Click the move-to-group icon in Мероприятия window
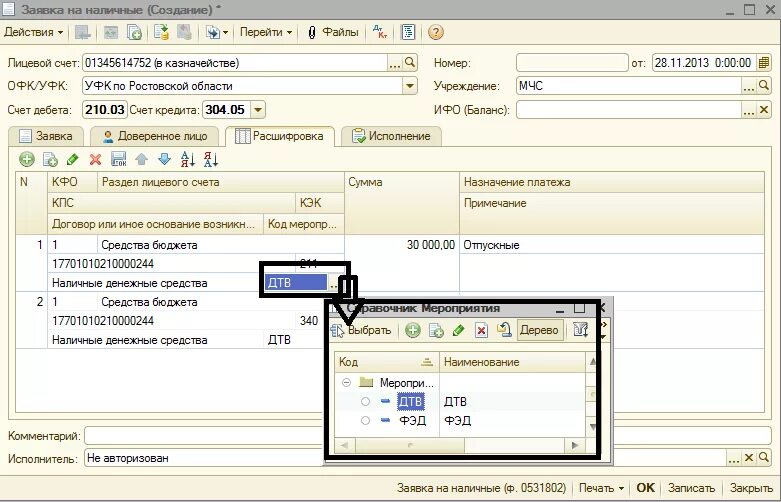 (x=504, y=330)
